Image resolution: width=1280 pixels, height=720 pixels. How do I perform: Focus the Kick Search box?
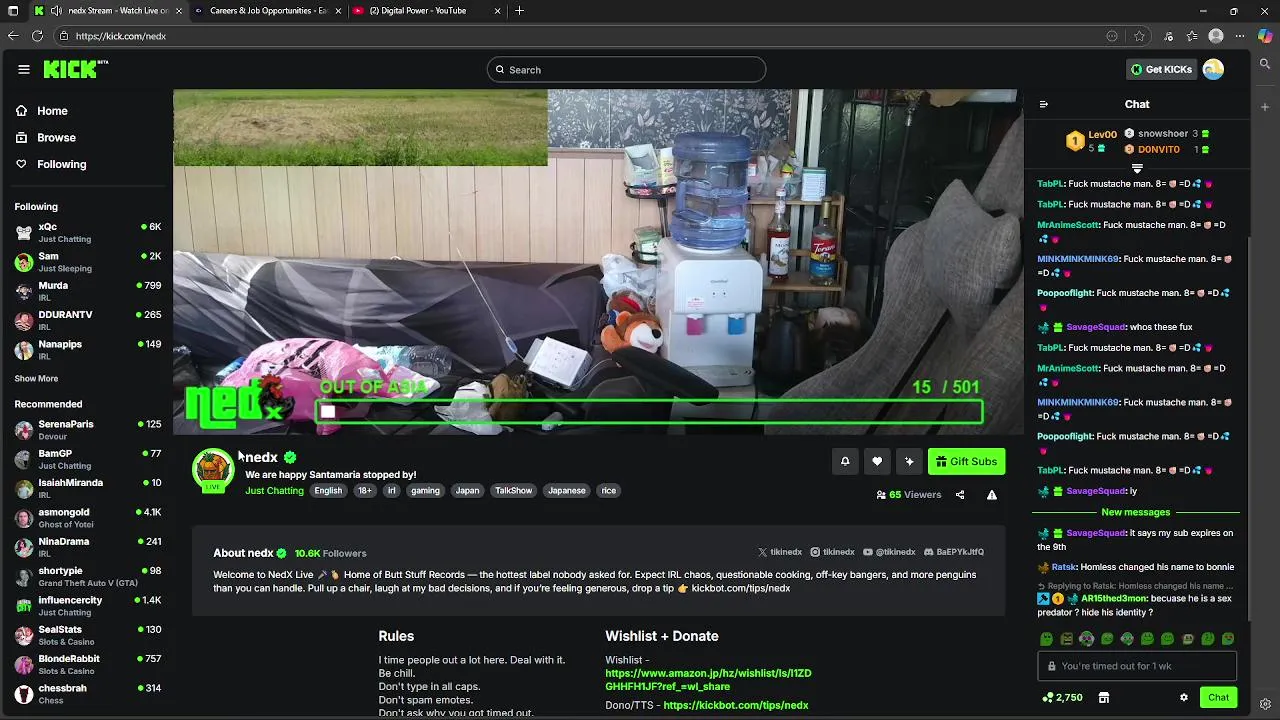[626, 69]
